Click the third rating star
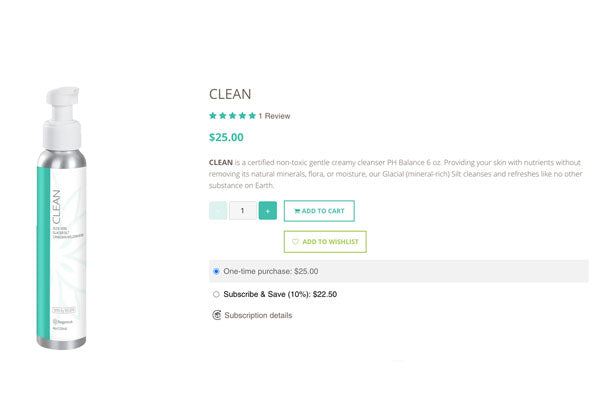Screen dimensions: 600x400 232,116
